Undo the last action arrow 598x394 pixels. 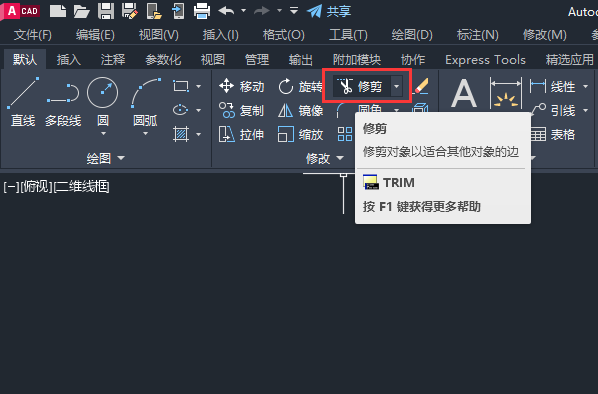point(226,11)
